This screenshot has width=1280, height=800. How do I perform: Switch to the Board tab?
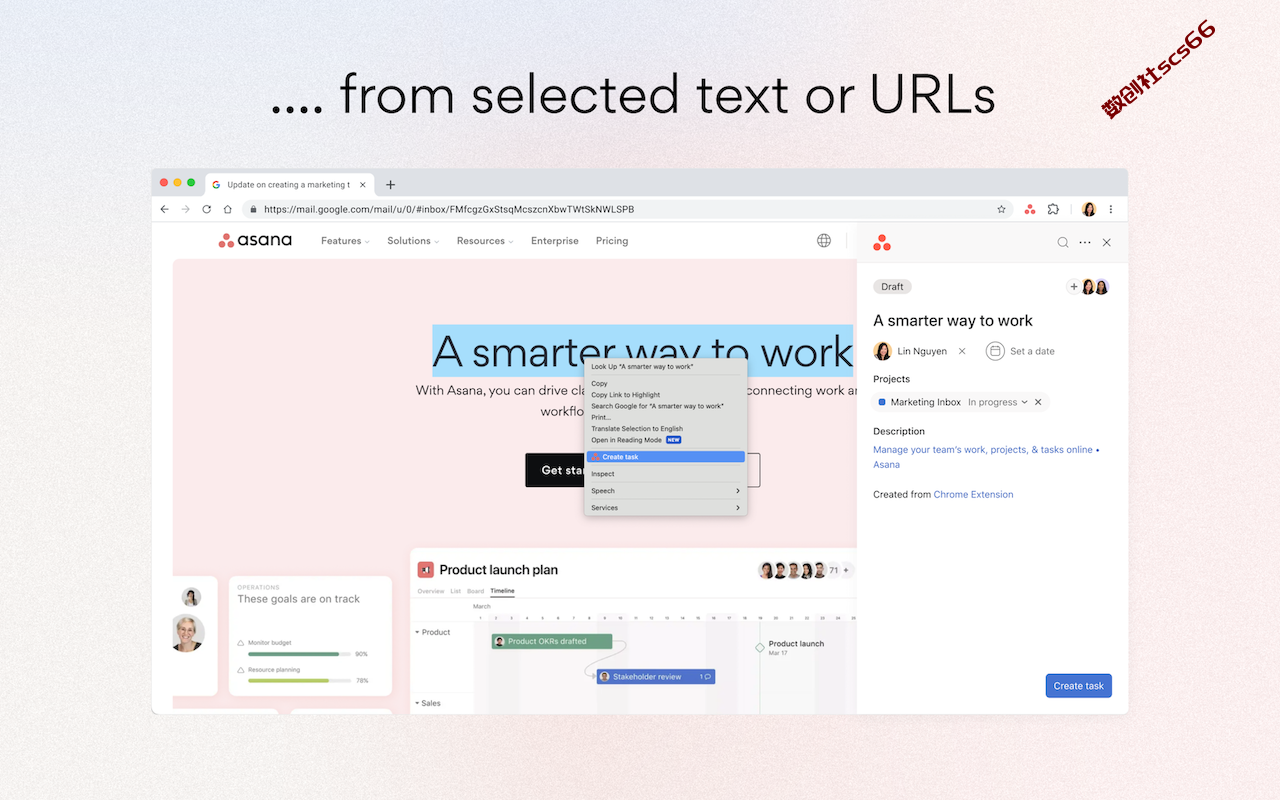[x=476, y=591]
